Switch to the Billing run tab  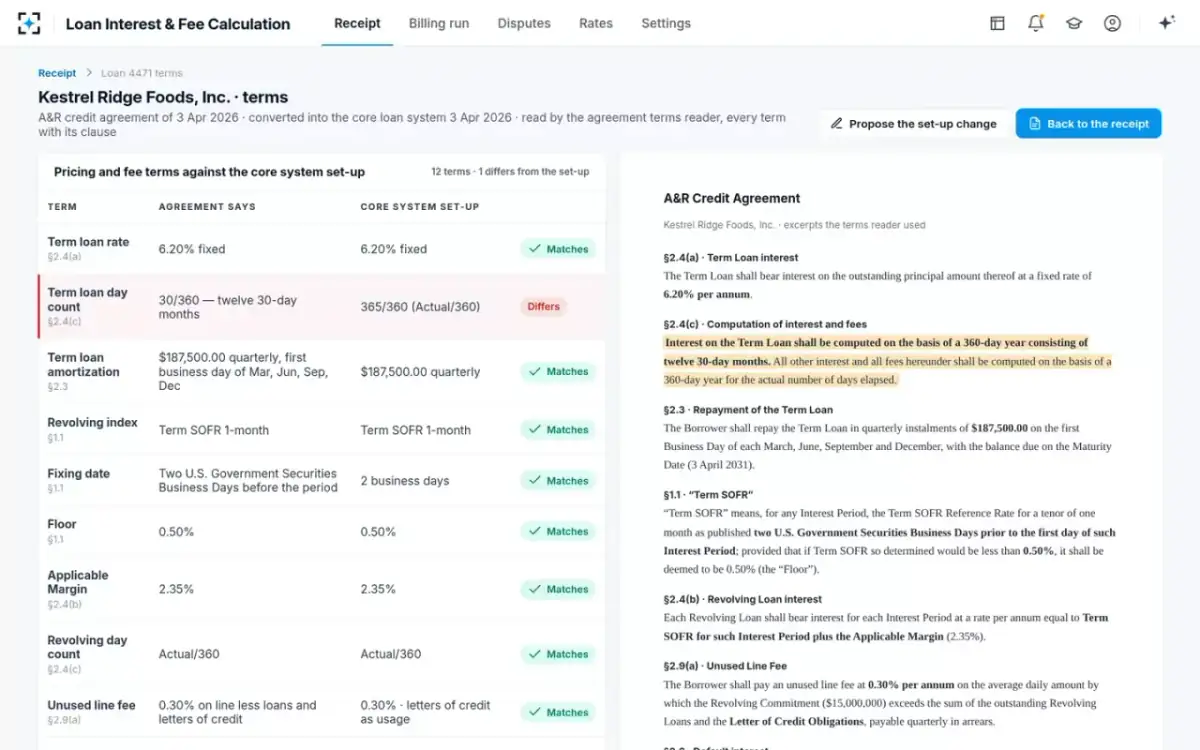pyautogui.click(x=439, y=23)
